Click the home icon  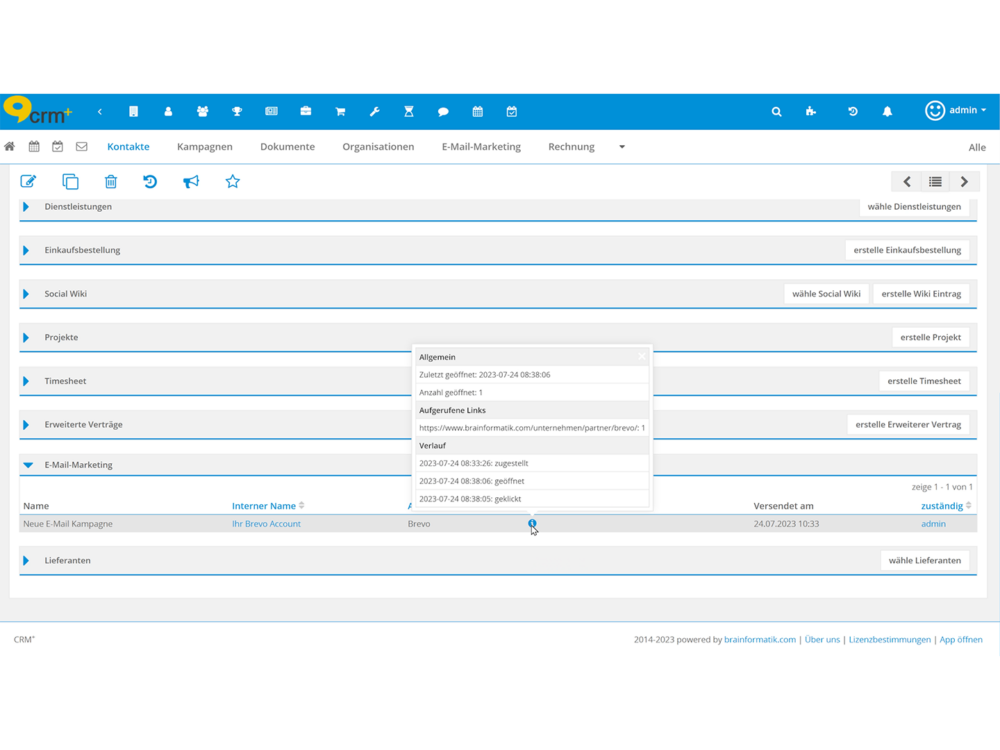(10, 147)
